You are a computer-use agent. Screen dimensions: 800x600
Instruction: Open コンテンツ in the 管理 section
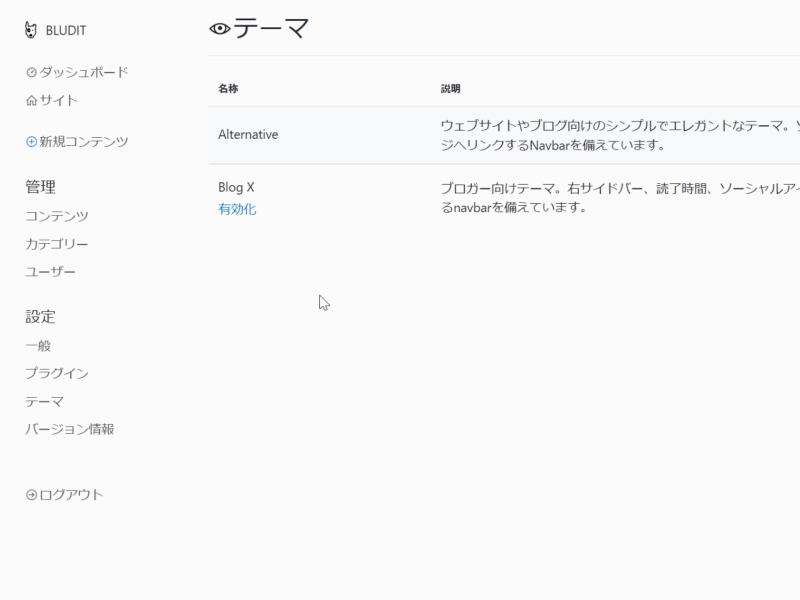point(57,216)
